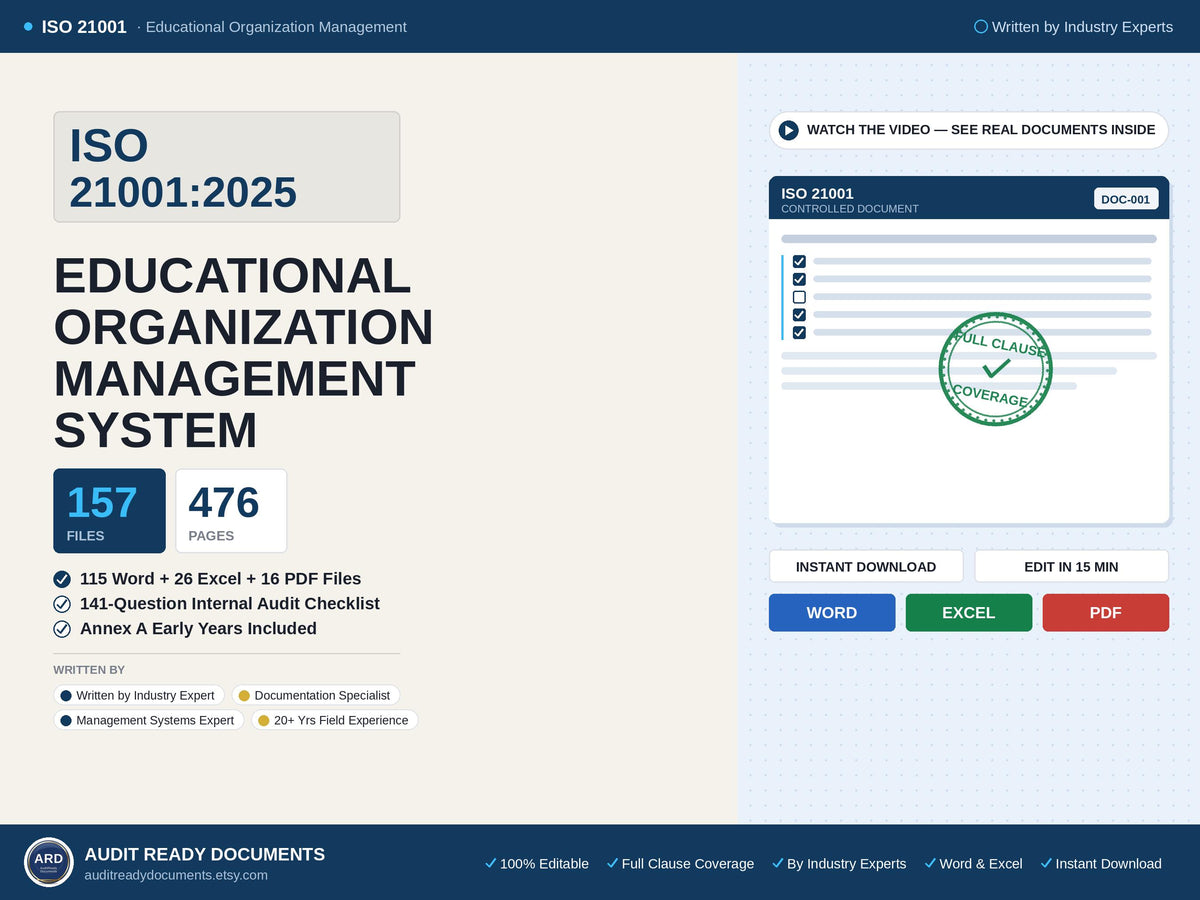Click the 157 FILES tile
The height and width of the screenshot is (900, 1200).
pyautogui.click(x=109, y=511)
